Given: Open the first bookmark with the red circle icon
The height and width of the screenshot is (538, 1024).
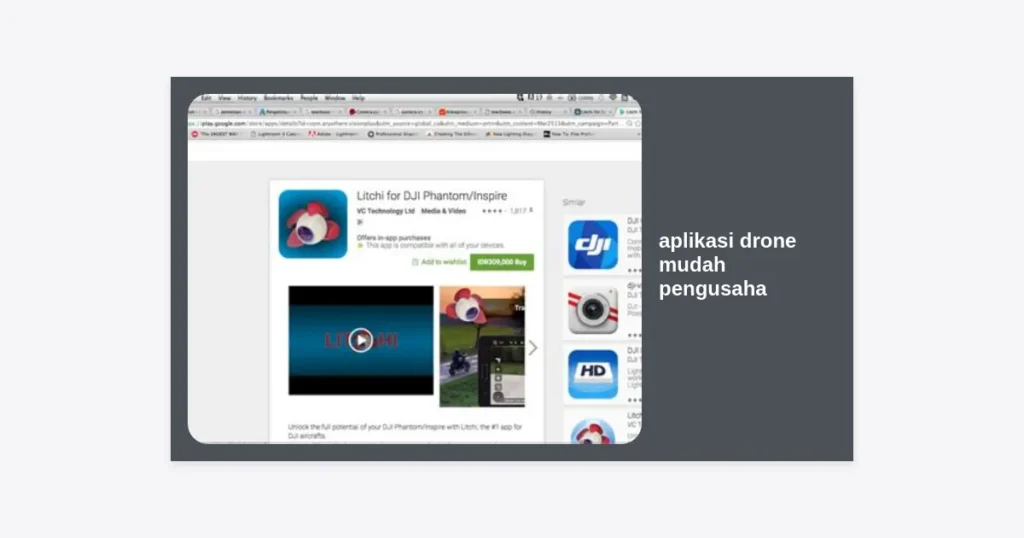Looking at the screenshot, I should 216,134.
